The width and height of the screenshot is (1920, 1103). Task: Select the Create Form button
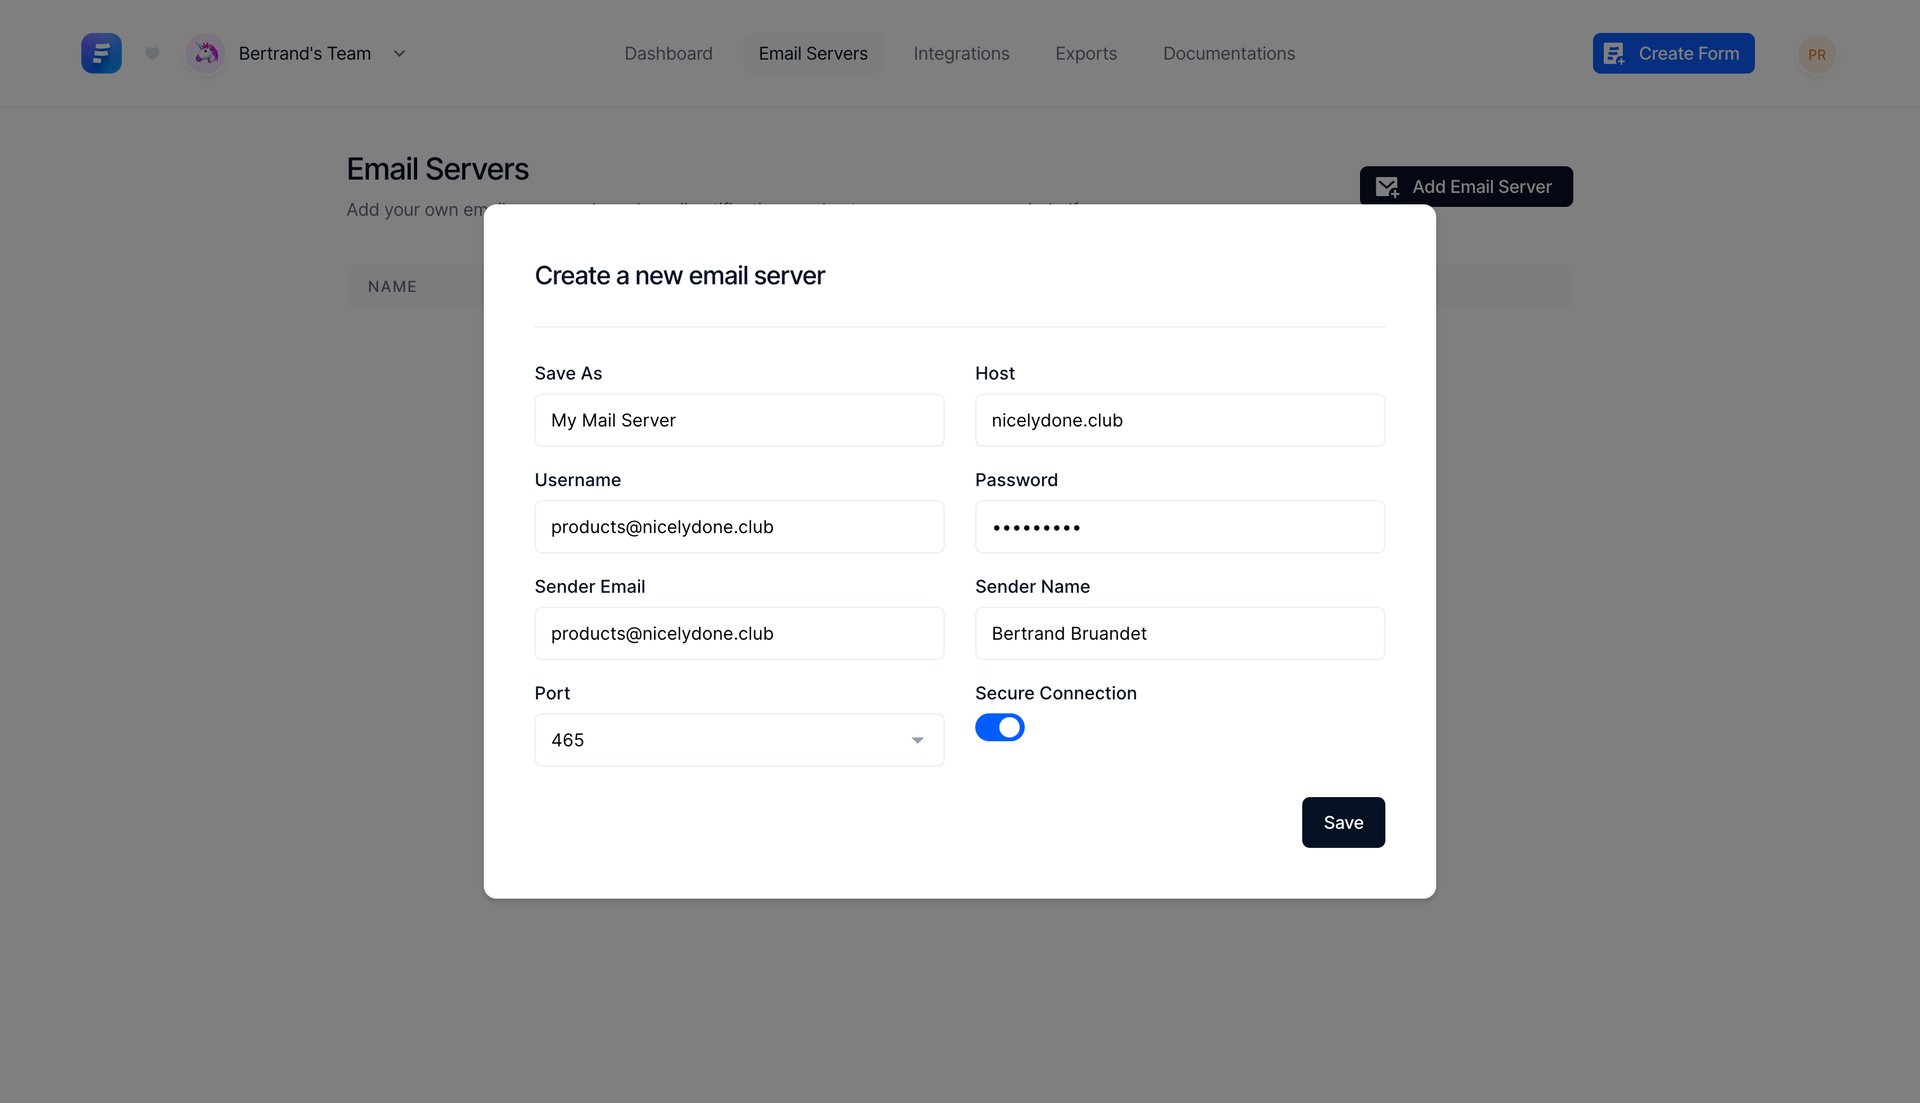1673,53
